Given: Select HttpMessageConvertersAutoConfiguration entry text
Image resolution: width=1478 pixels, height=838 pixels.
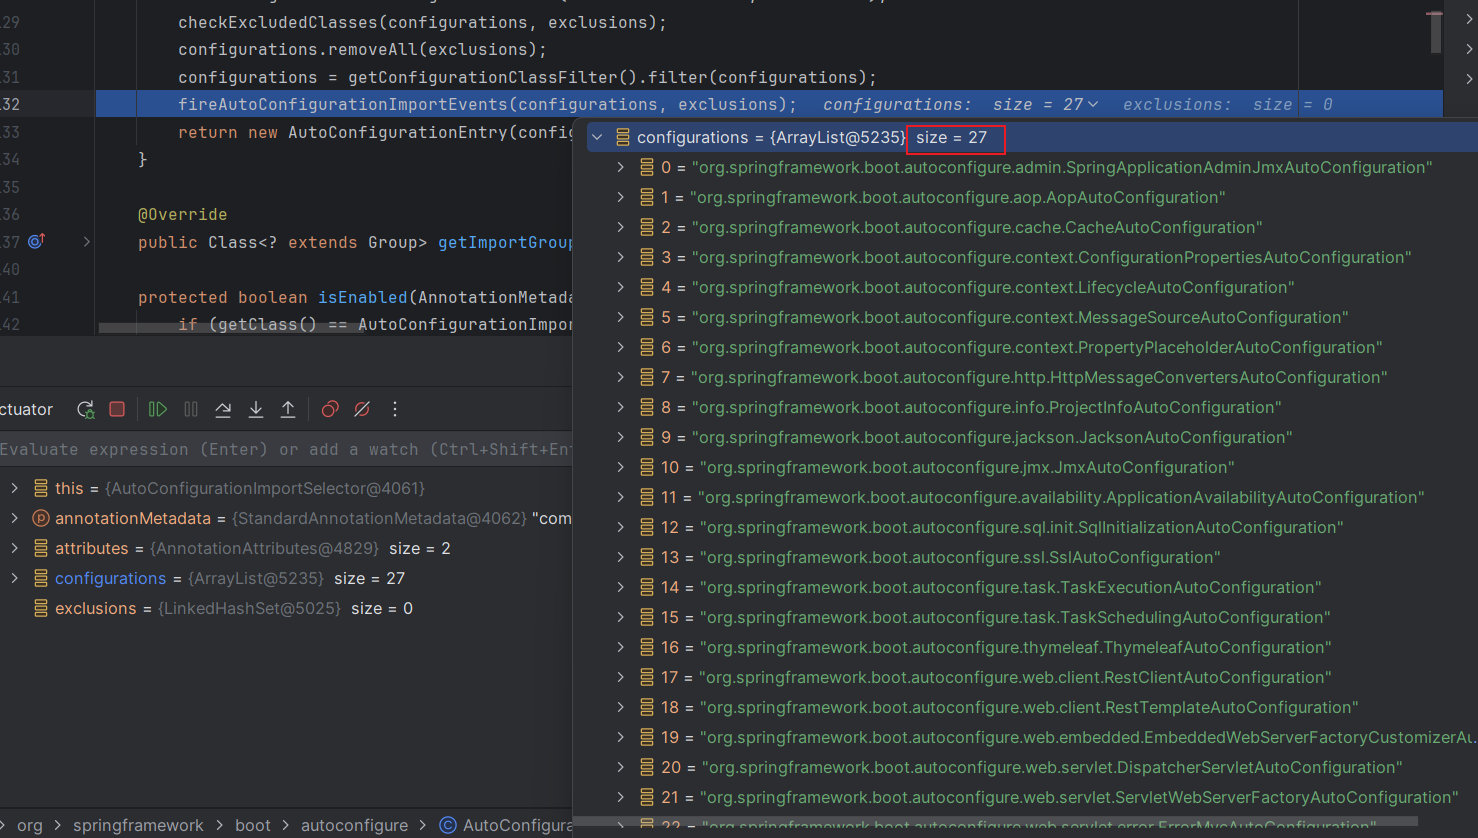Looking at the screenshot, I should tap(1039, 377).
